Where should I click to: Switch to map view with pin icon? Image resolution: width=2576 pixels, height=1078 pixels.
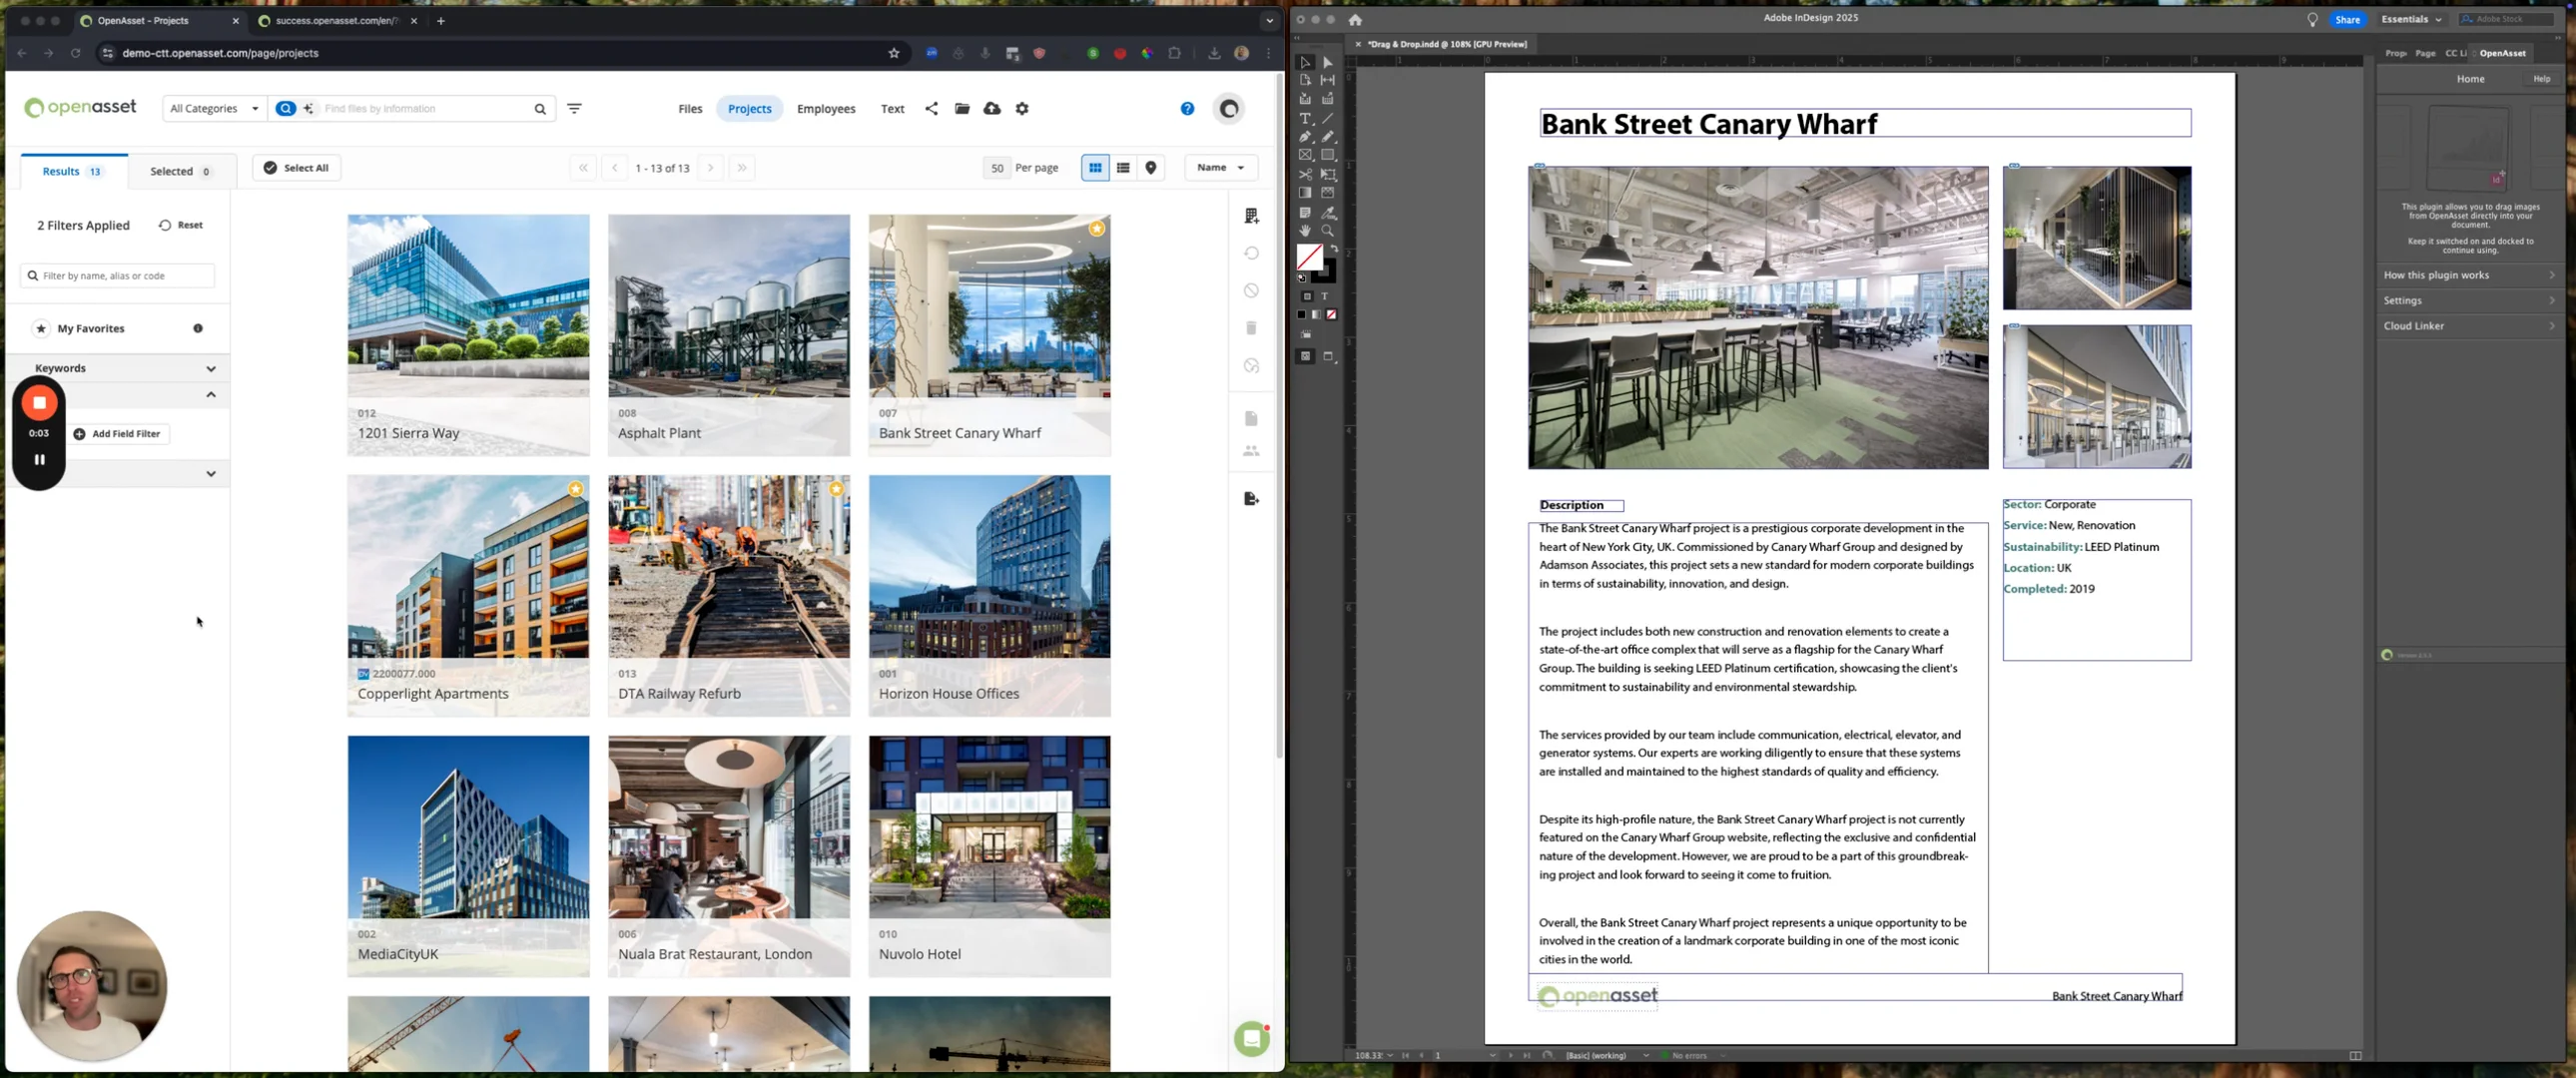point(1151,168)
